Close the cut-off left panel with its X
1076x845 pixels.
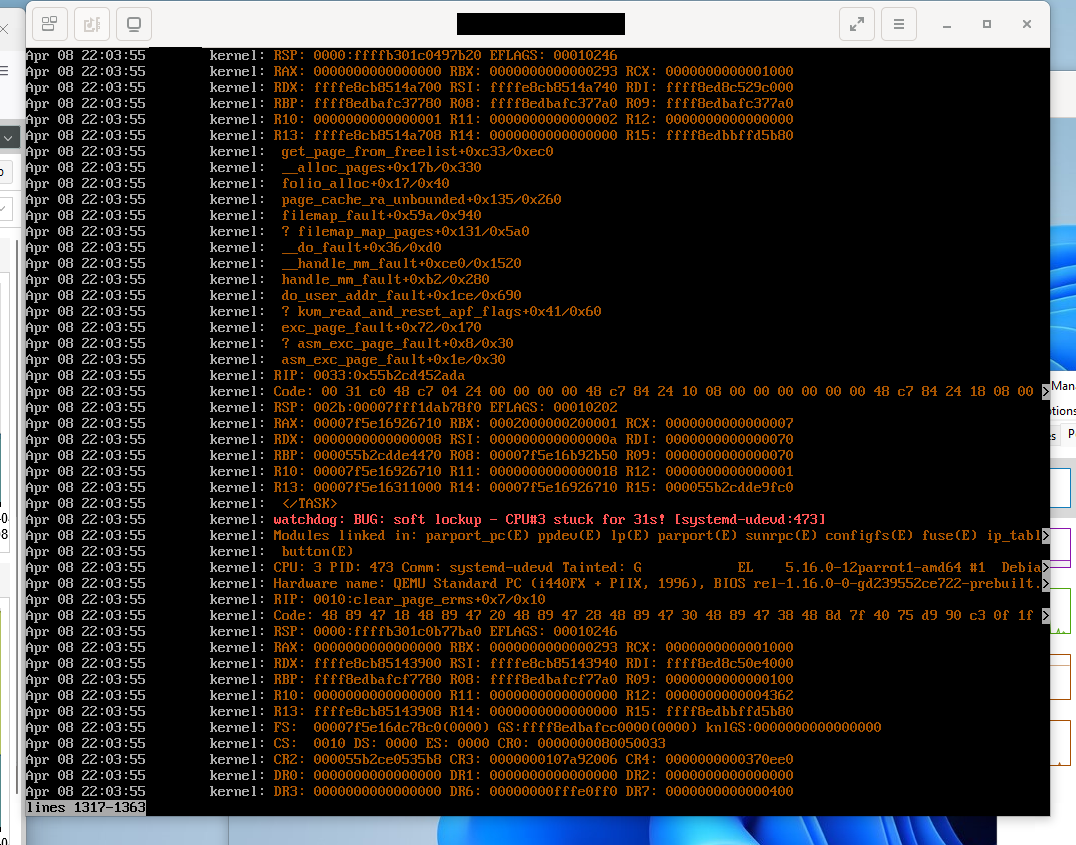coord(5,30)
